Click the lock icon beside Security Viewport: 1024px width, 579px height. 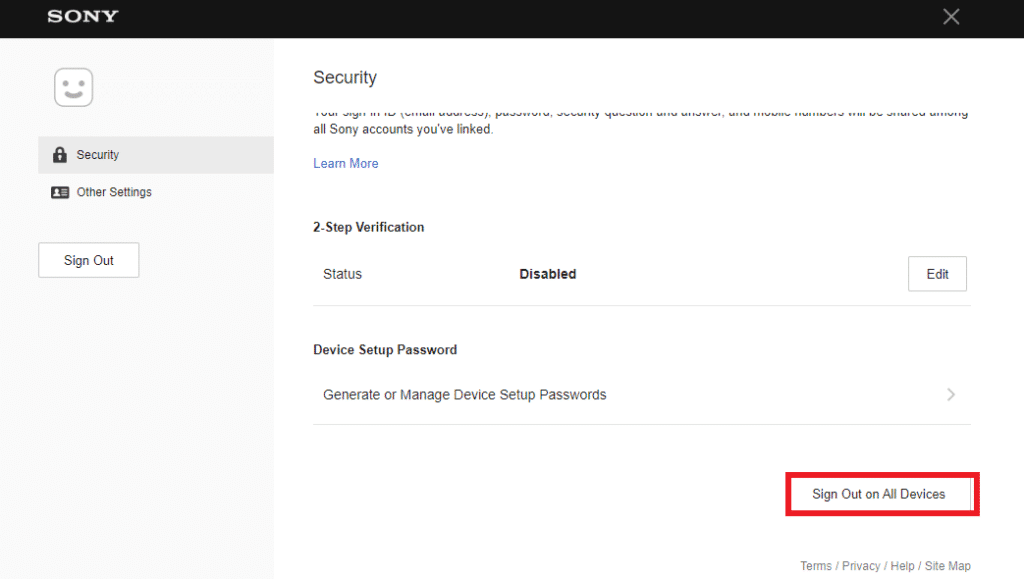click(59, 155)
